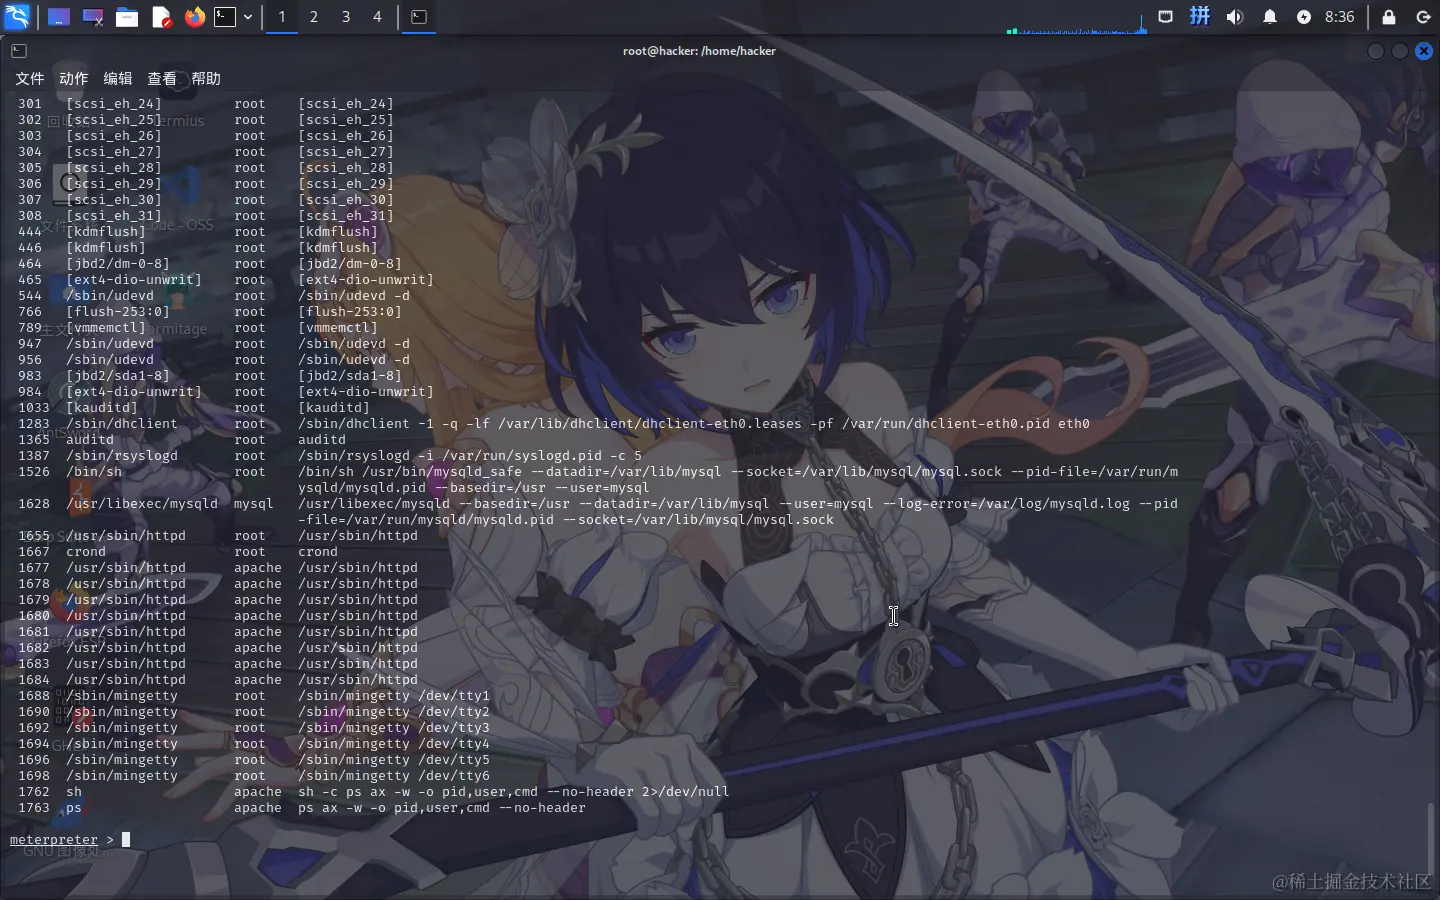1440x900 pixels.
Task: Click the '/bin/sh' process name for PID 1526
Action: (x=94, y=472)
